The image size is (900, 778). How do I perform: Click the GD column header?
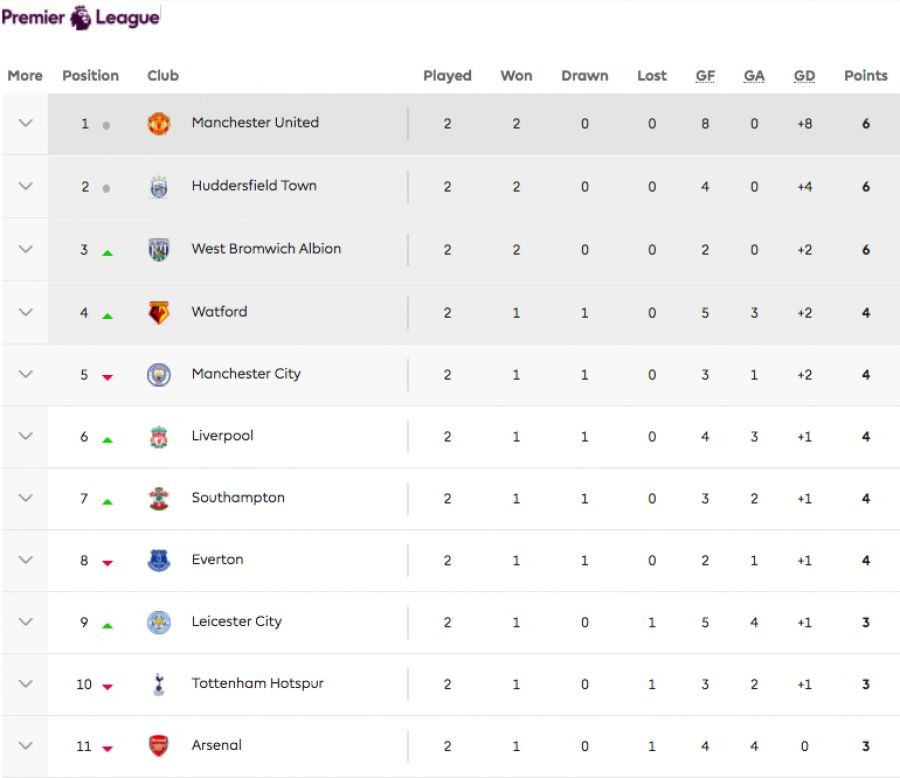pos(804,76)
